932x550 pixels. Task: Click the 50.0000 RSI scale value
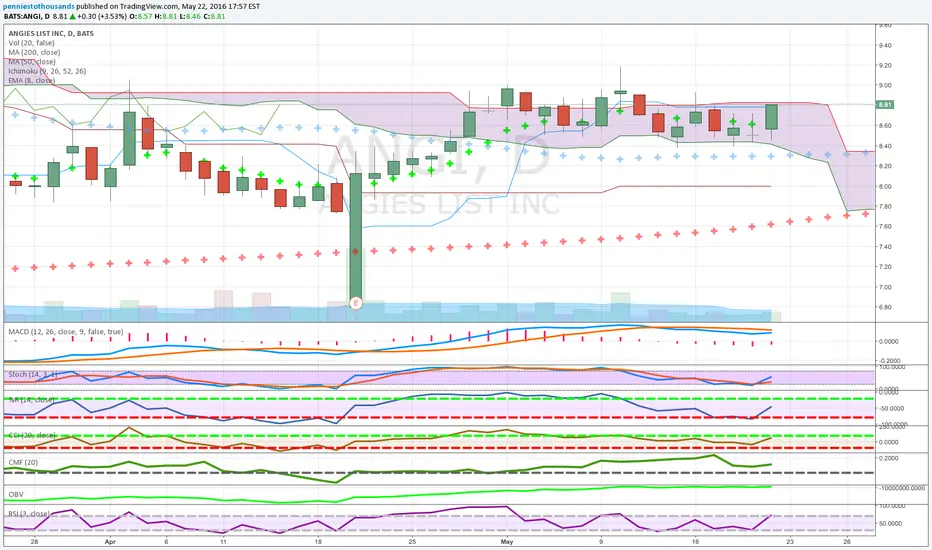pos(889,524)
